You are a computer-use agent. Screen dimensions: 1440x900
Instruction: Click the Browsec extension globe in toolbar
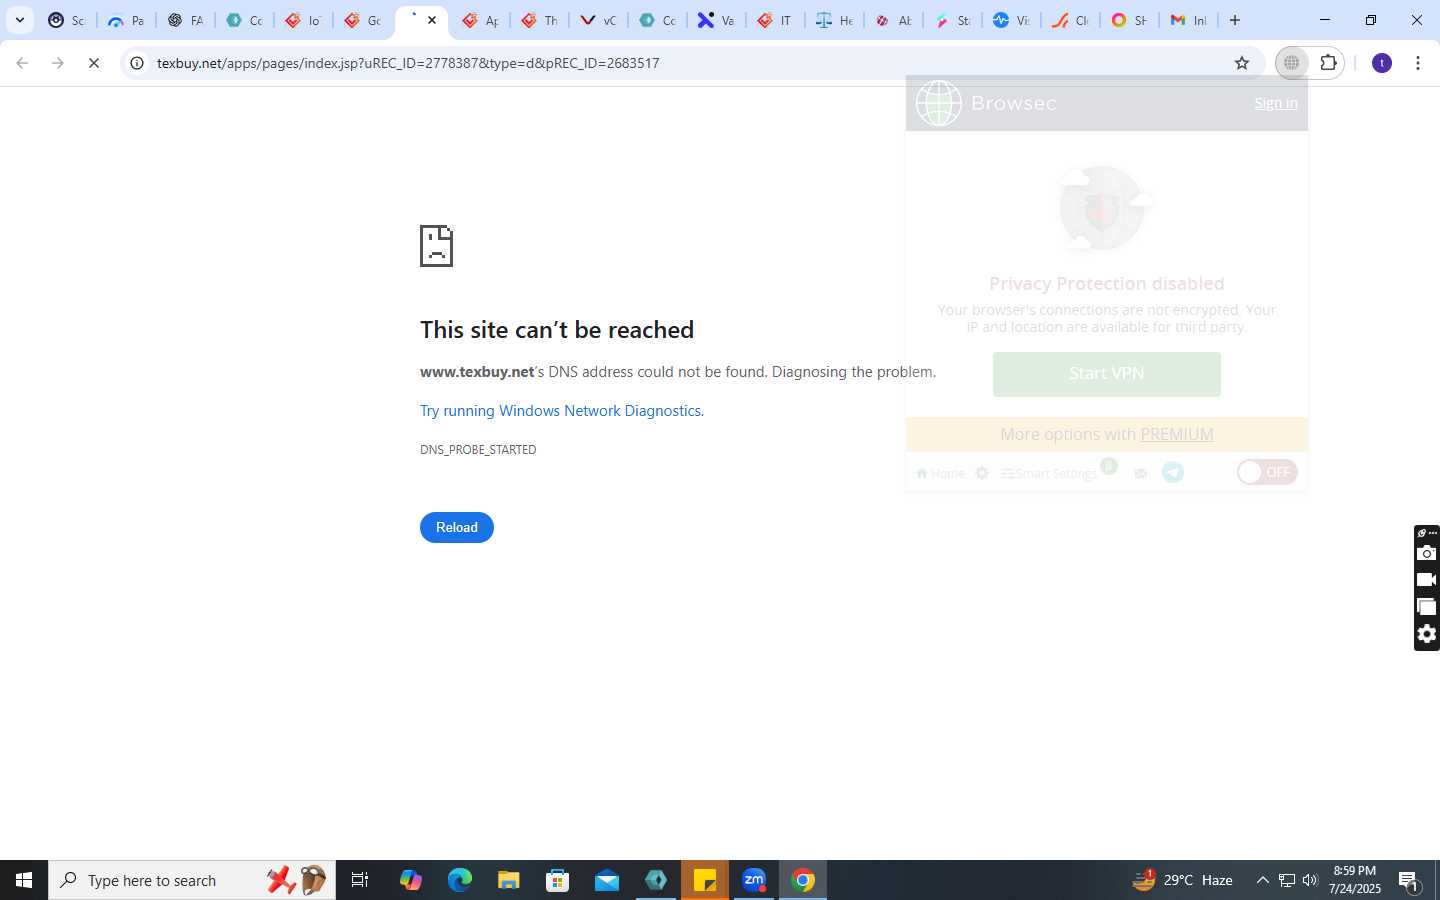(x=1292, y=63)
